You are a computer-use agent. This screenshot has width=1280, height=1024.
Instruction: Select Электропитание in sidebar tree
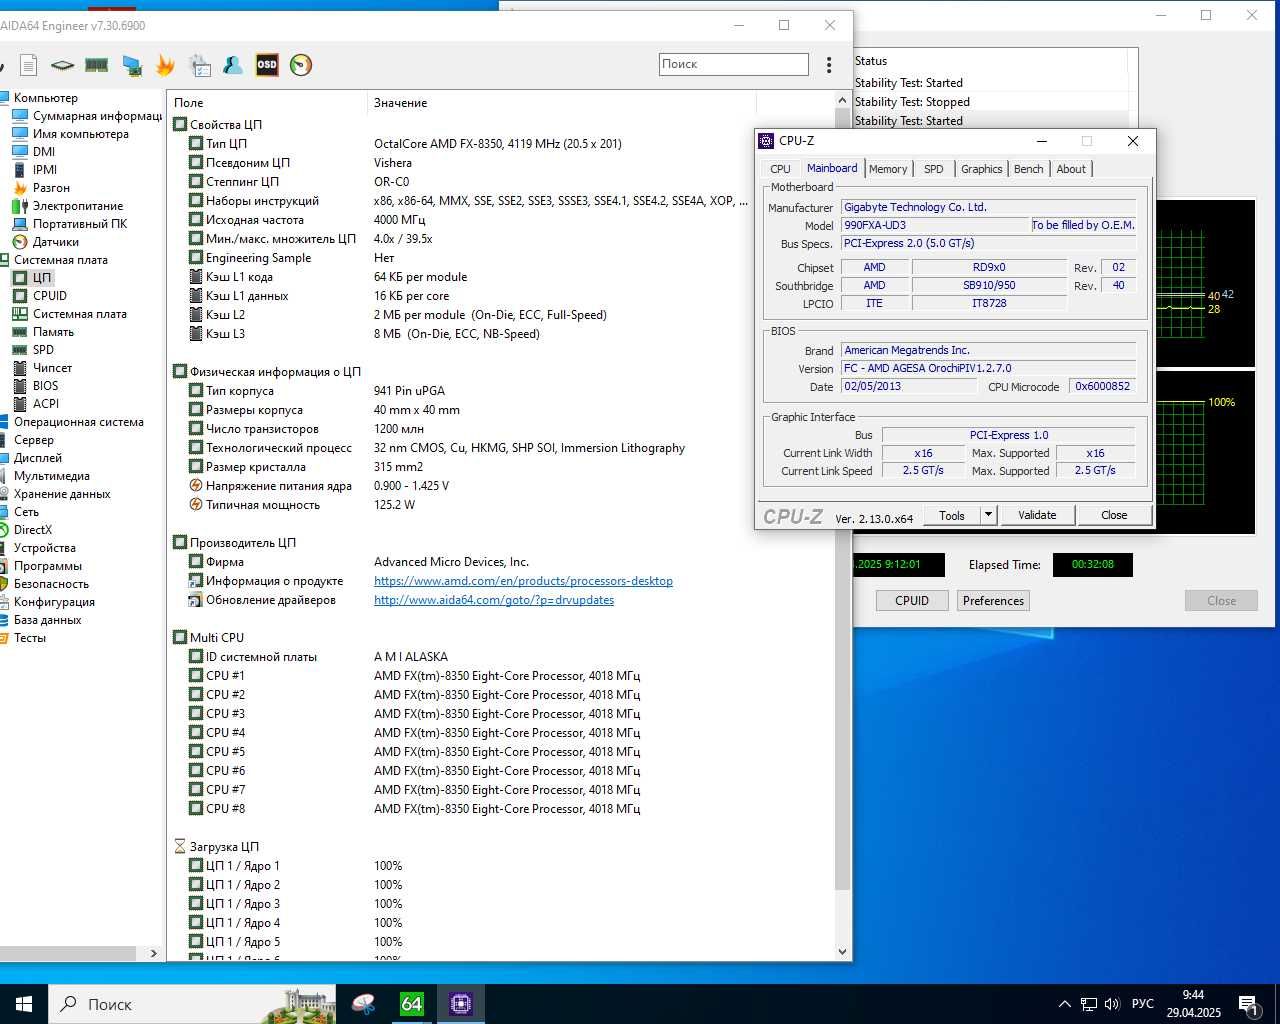pos(78,206)
